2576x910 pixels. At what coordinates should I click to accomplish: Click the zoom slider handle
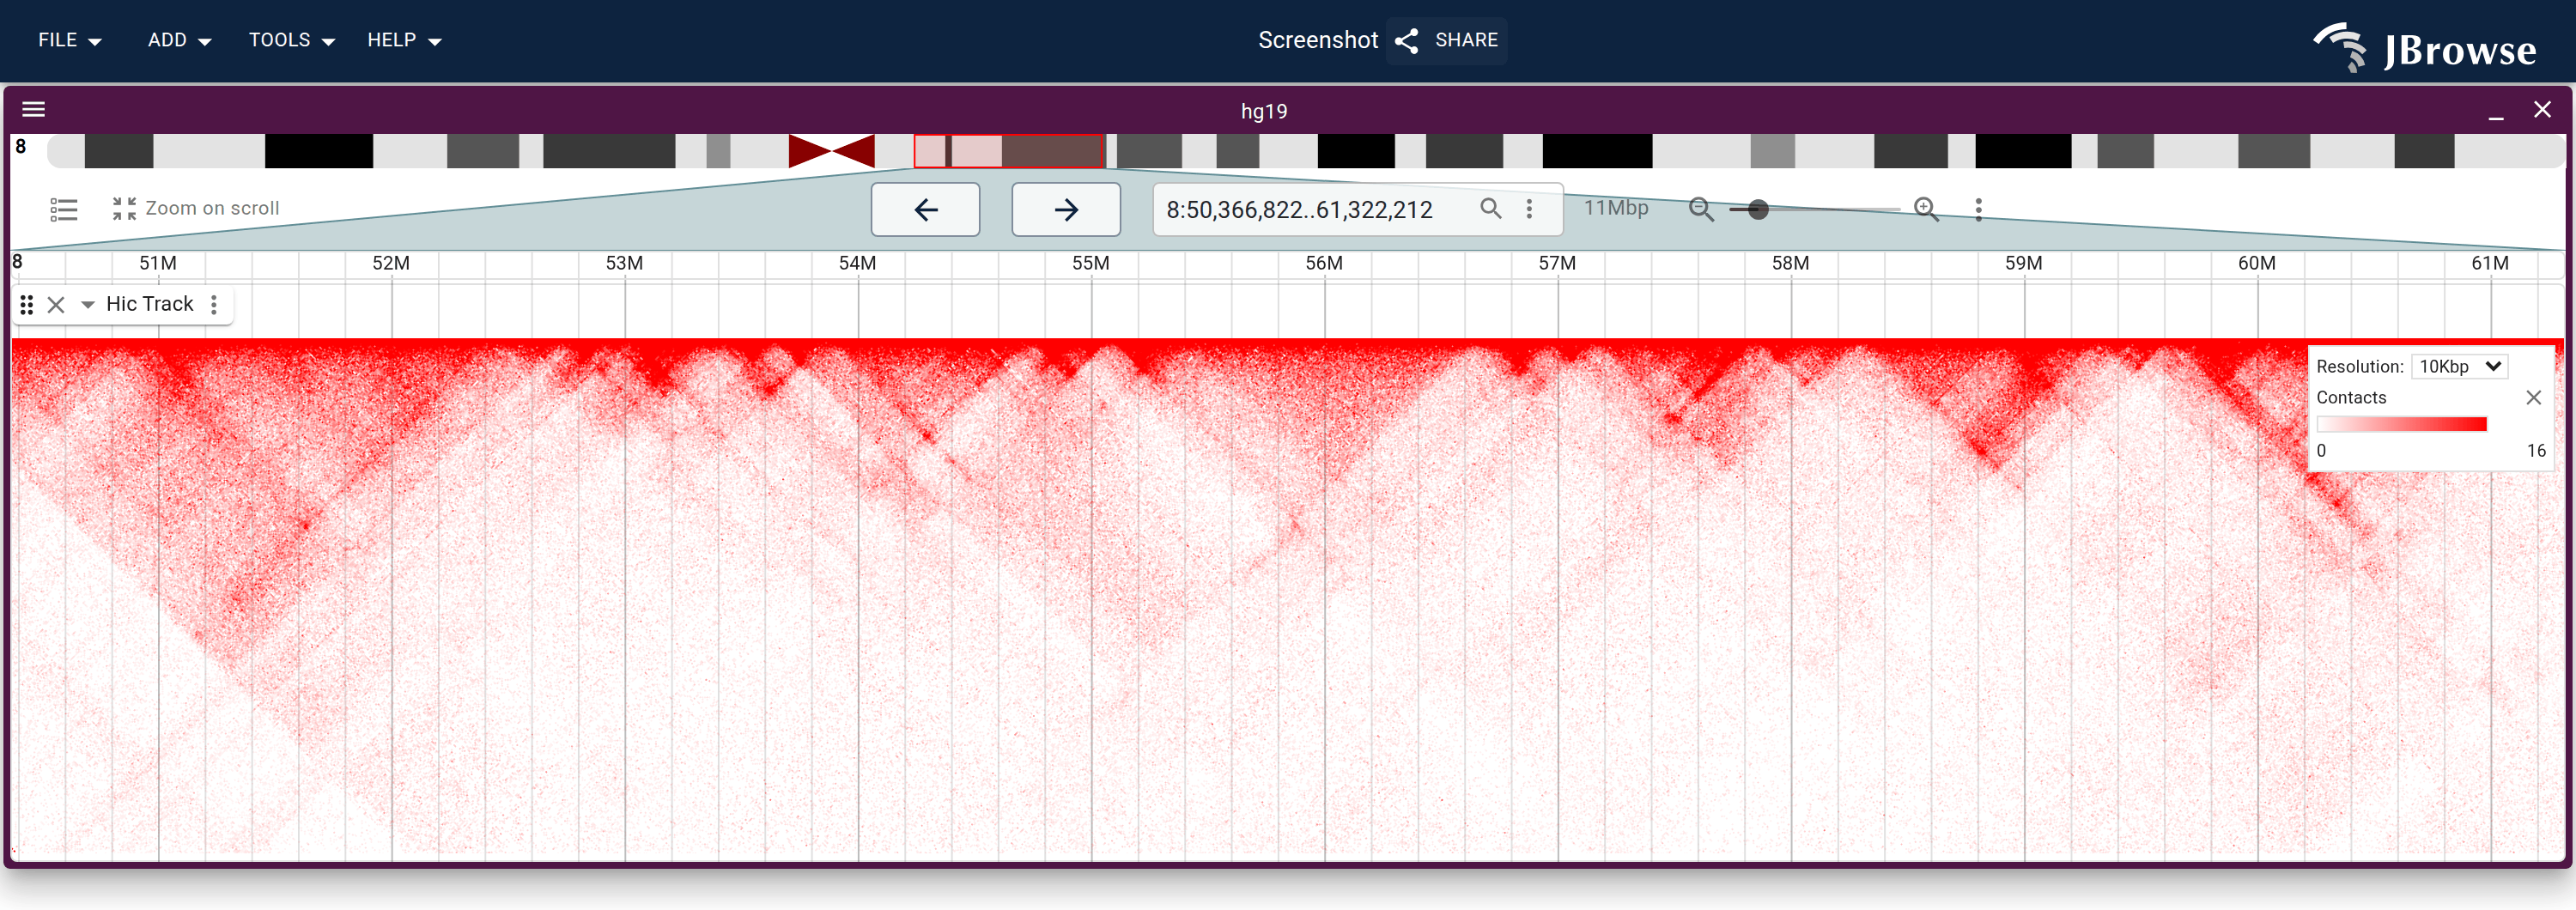pos(1758,209)
